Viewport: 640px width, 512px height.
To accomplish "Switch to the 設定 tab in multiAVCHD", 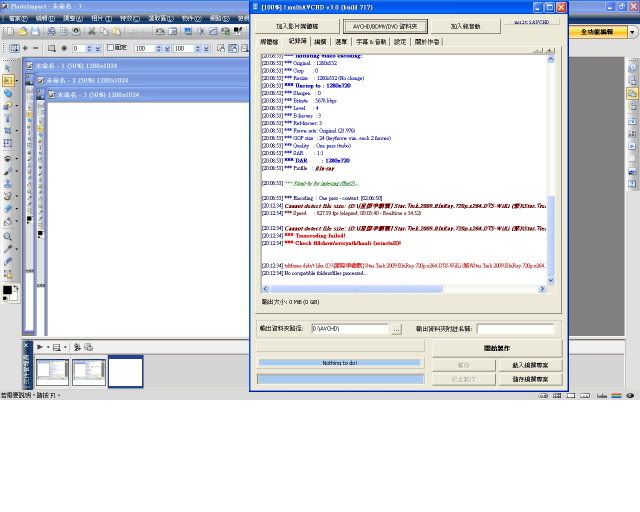I will tap(400, 42).
